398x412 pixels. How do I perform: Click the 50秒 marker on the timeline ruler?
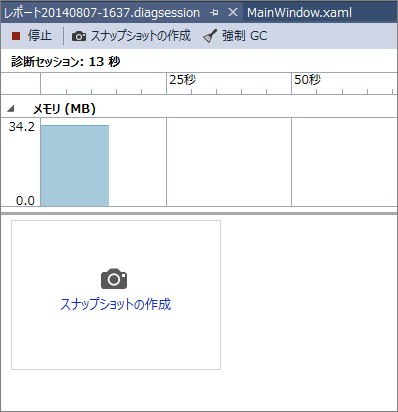[307, 80]
